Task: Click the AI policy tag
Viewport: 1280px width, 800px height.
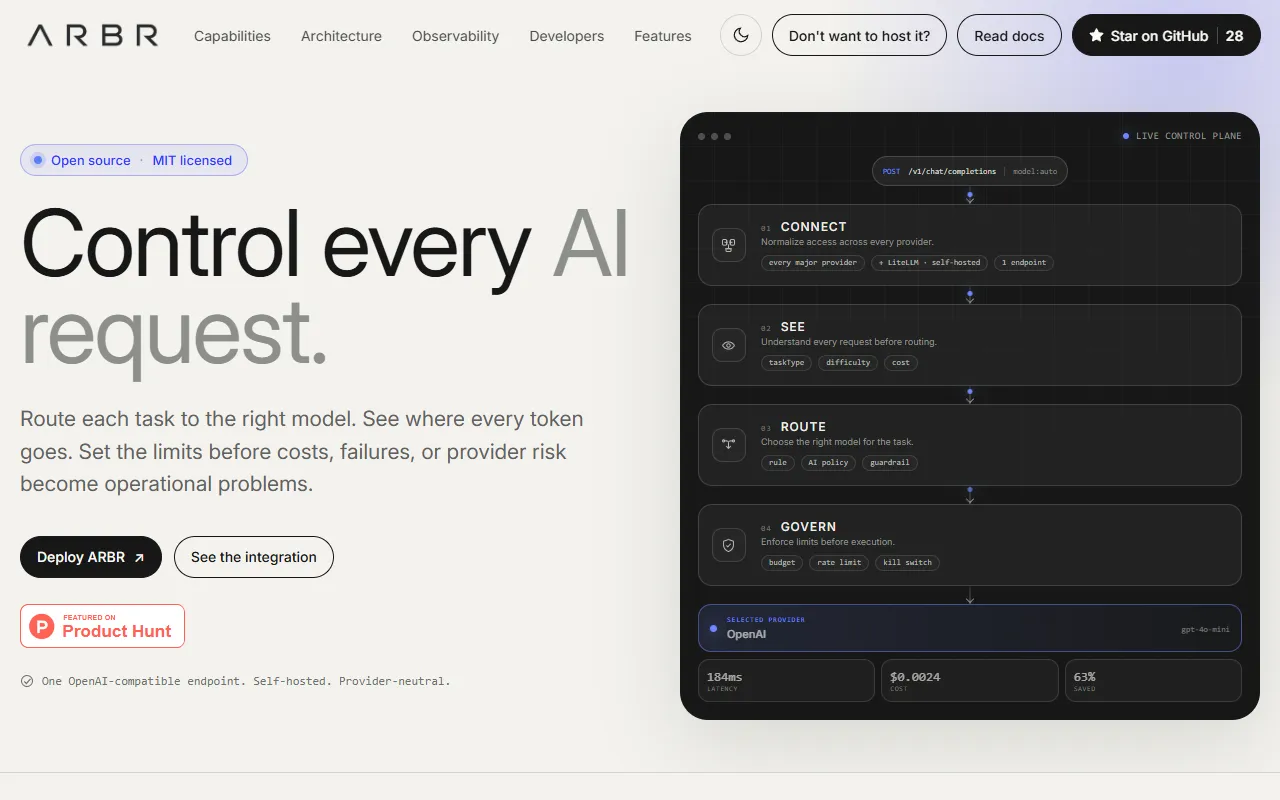Action: (x=828, y=463)
